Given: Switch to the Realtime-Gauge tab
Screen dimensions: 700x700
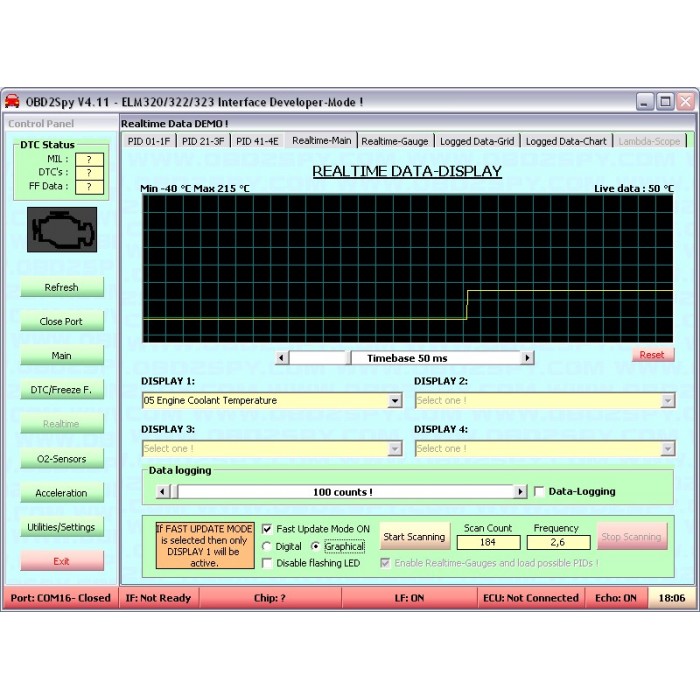Looking at the screenshot, I should point(397,141).
